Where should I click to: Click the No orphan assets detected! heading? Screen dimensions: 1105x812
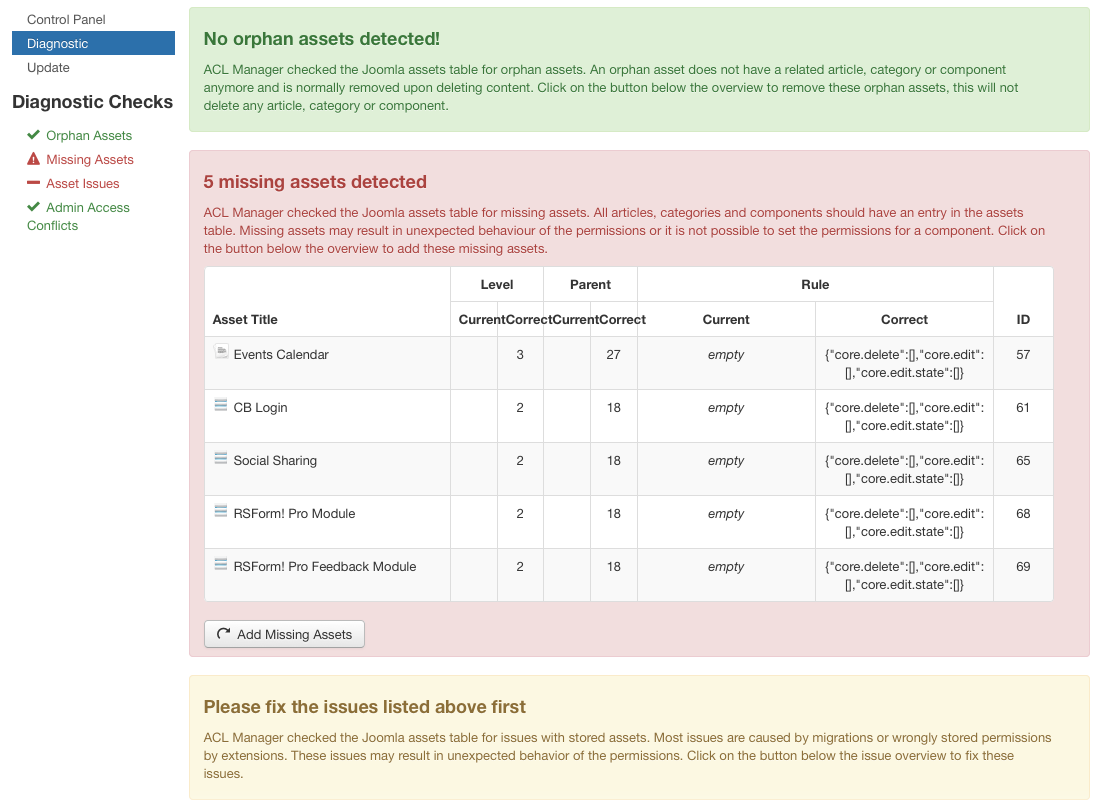(x=321, y=39)
